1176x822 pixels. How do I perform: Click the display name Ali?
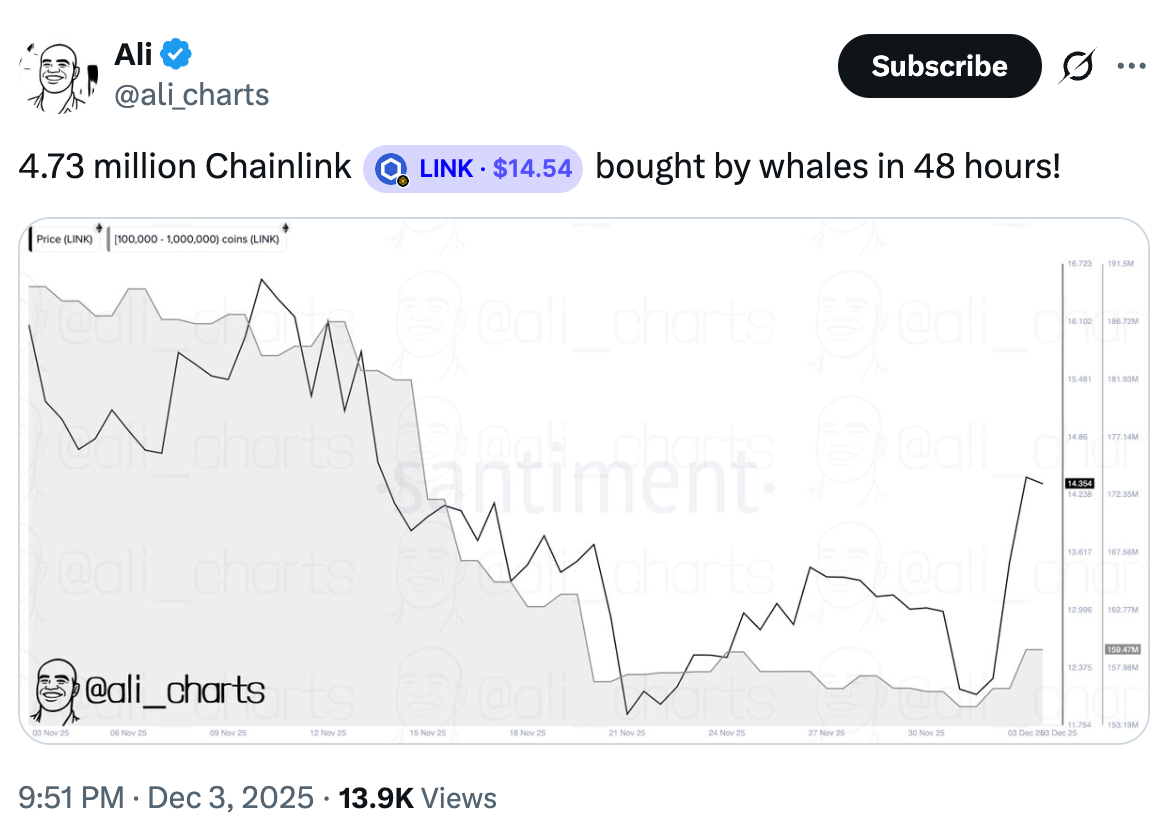coord(133,53)
